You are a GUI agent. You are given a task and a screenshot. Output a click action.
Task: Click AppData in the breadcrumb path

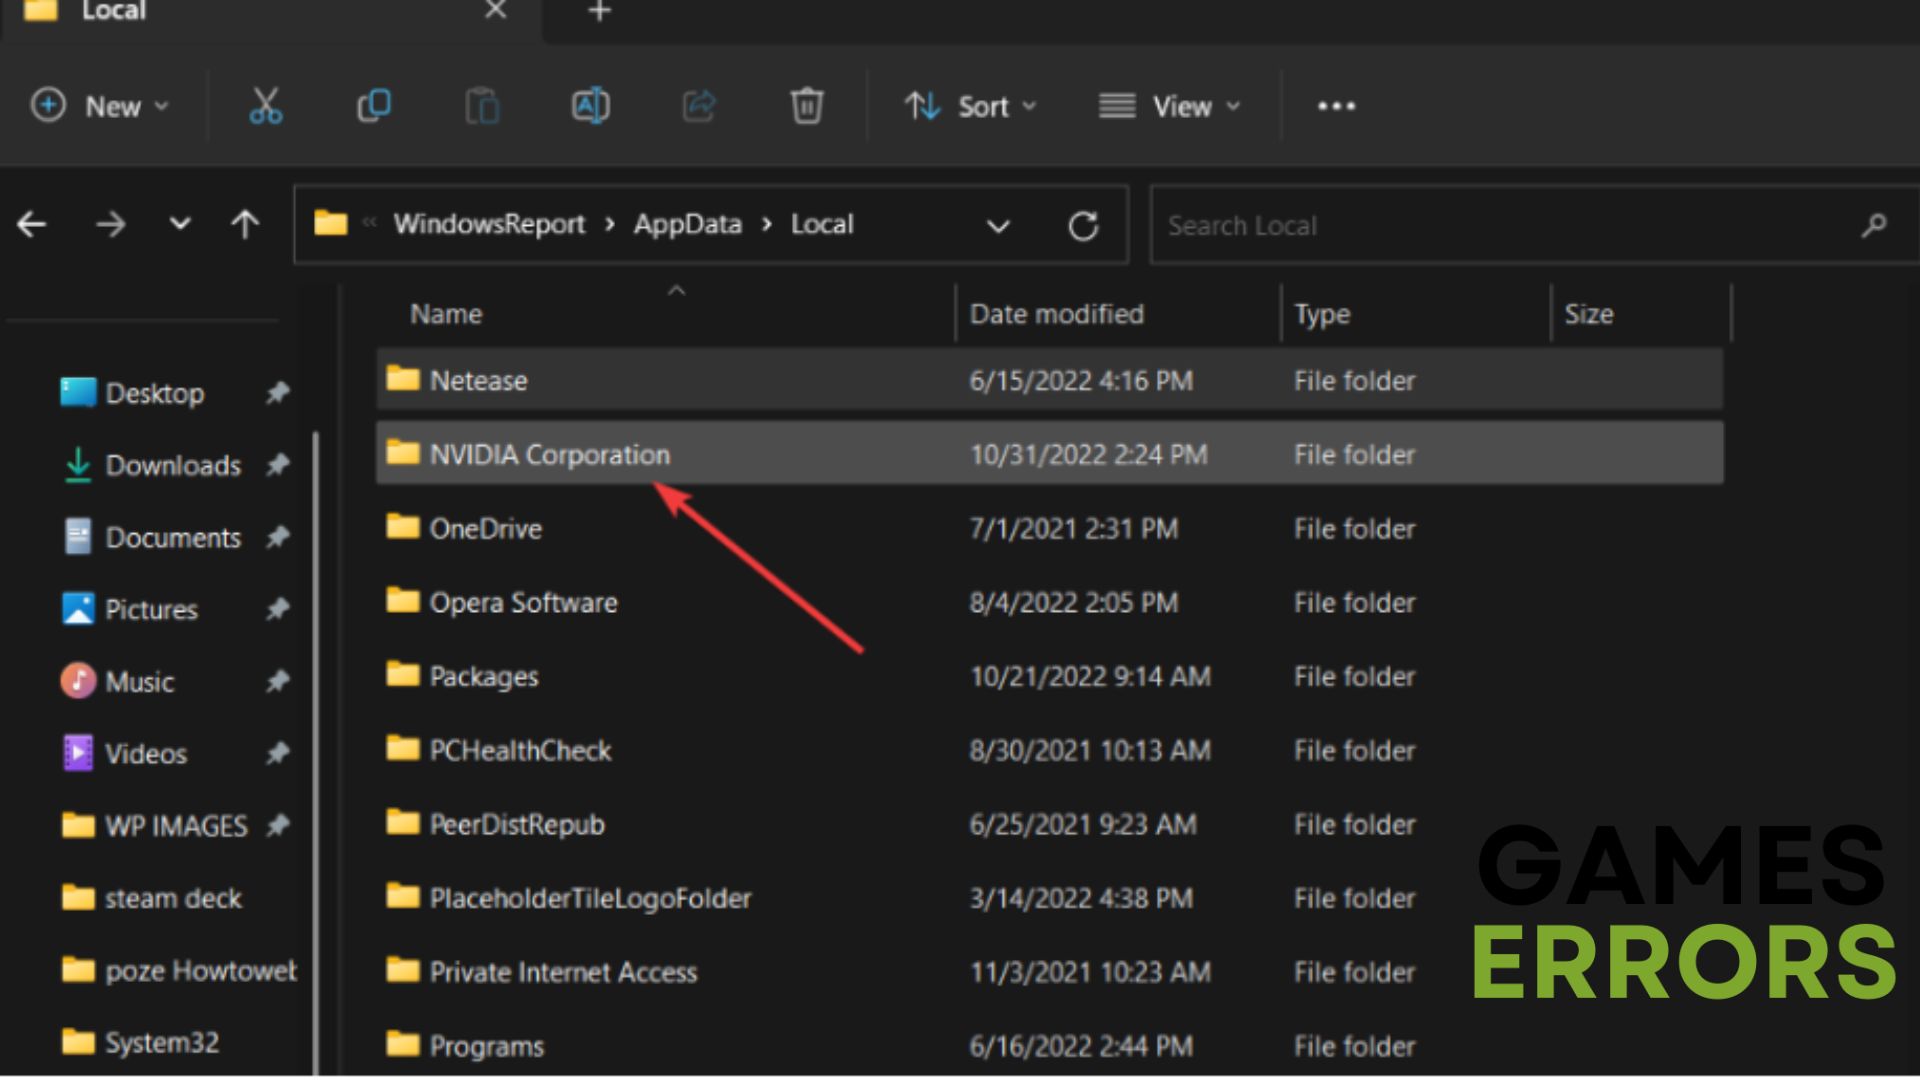(687, 224)
